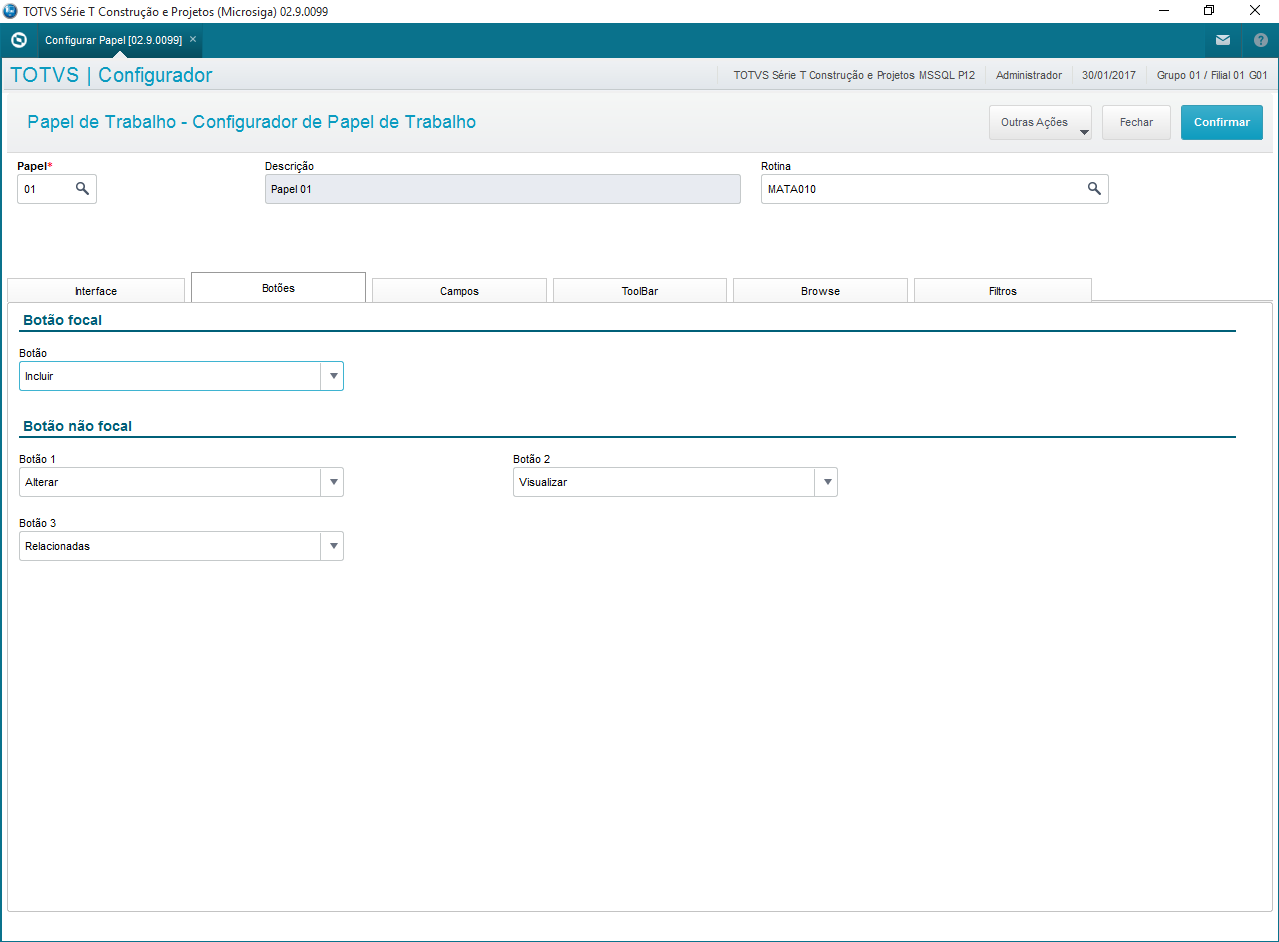
Task: Click the Confirmar button
Action: (x=1221, y=122)
